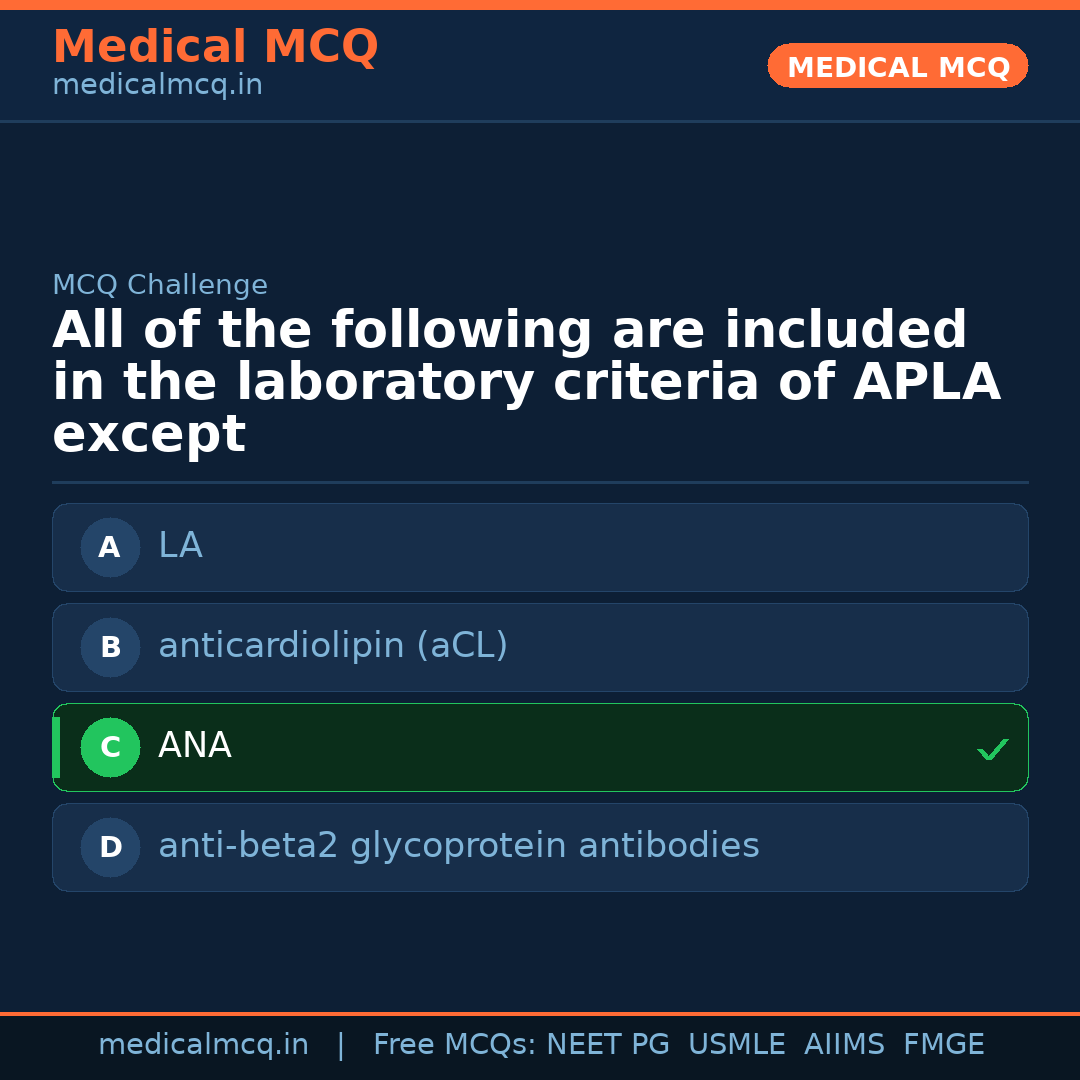The width and height of the screenshot is (1080, 1080).
Task: Click the "MCQ Challenge" label
Action: coord(160,285)
